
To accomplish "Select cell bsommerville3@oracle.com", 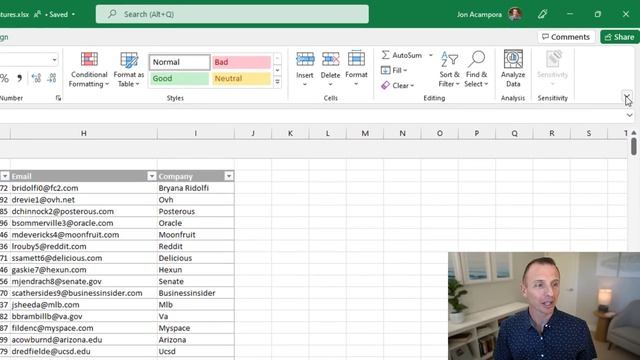I will point(84,223).
